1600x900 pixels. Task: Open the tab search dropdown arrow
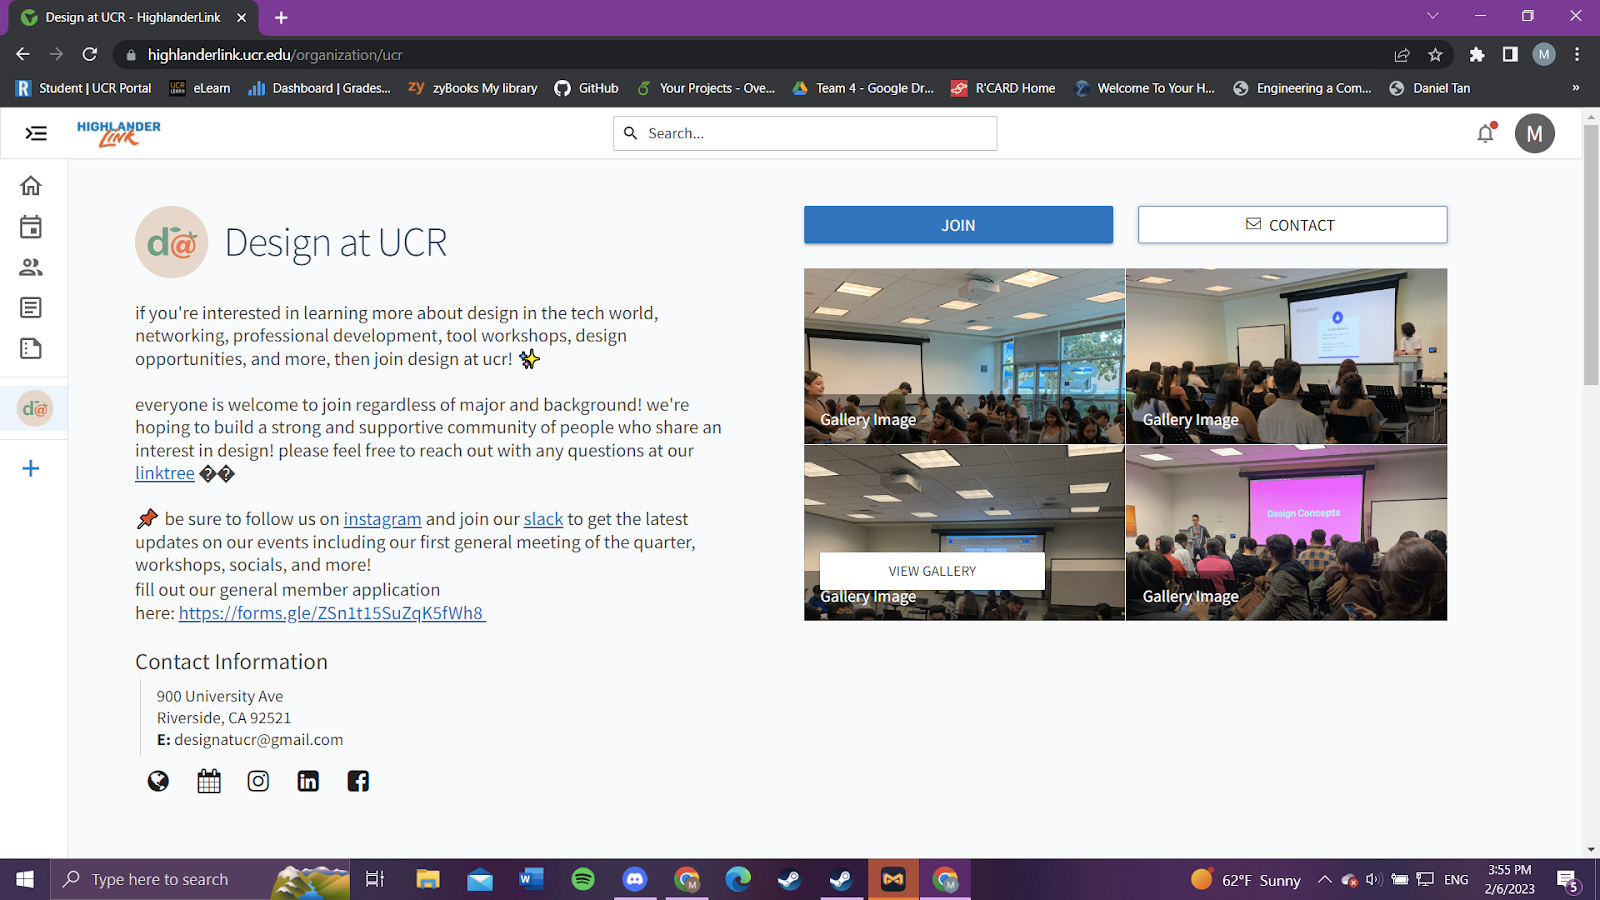point(1432,16)
